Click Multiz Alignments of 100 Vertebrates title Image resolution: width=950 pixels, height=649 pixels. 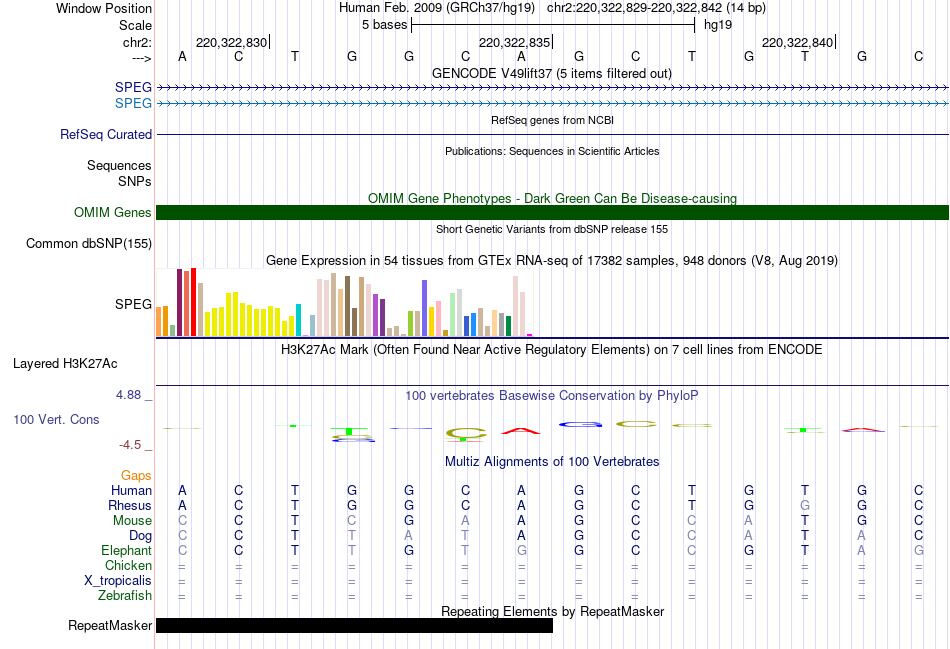[552, 462]
